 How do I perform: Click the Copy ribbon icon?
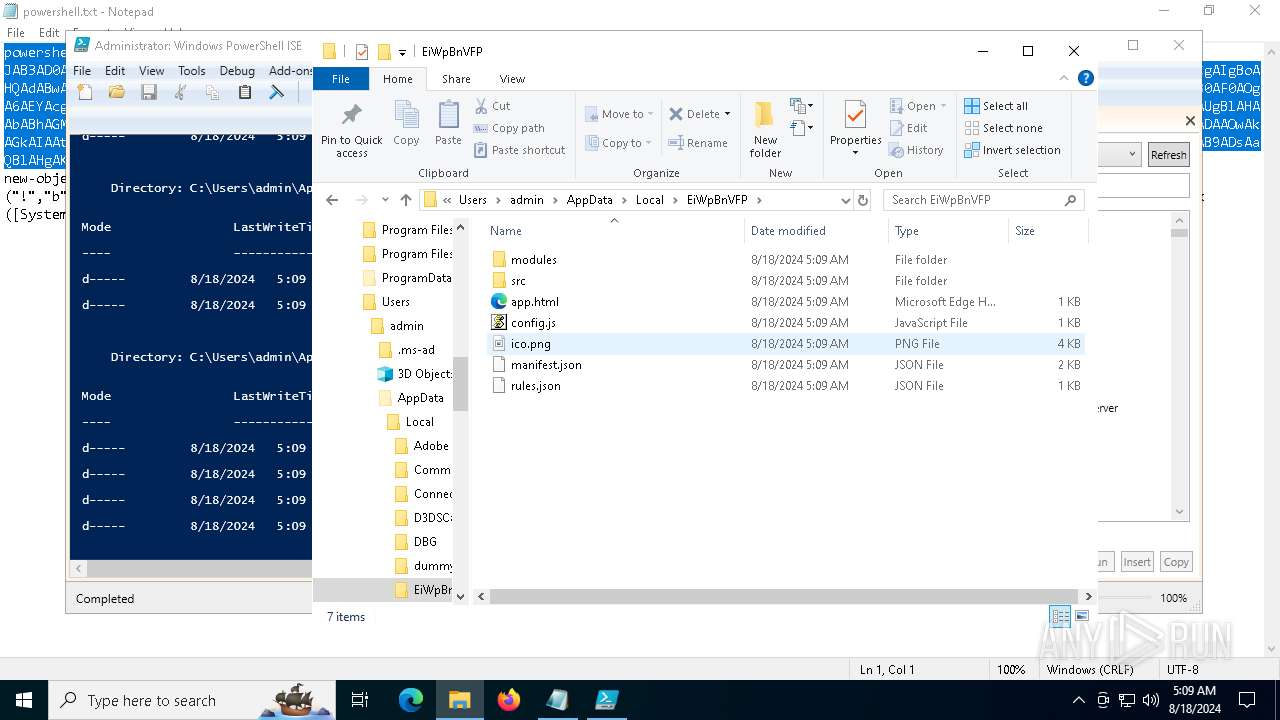point(406,124)
